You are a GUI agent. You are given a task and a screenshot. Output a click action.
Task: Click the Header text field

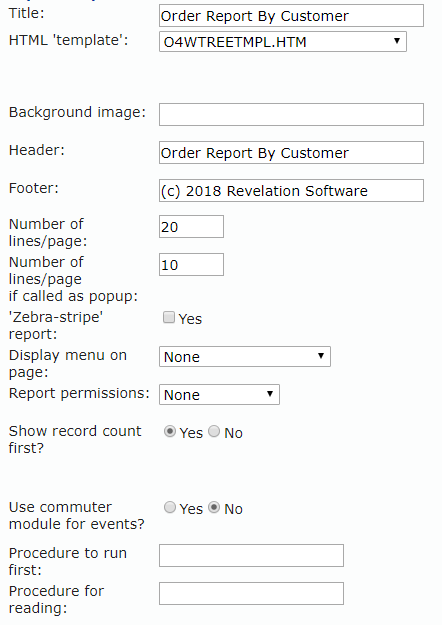click(x=291, y=153)
